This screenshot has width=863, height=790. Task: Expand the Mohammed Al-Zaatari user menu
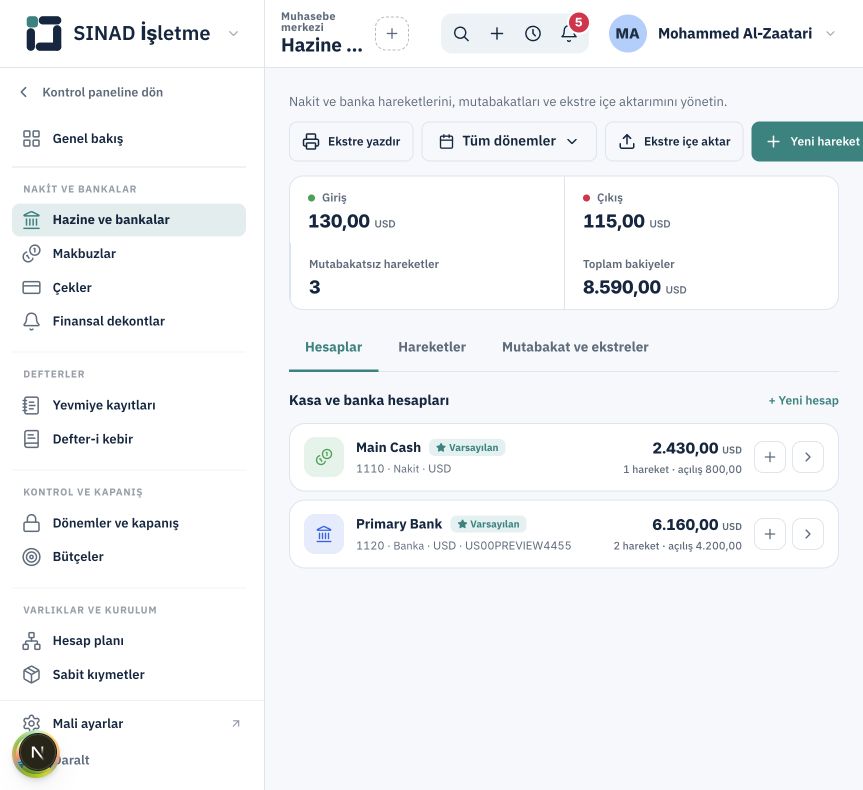coord(831,34)
